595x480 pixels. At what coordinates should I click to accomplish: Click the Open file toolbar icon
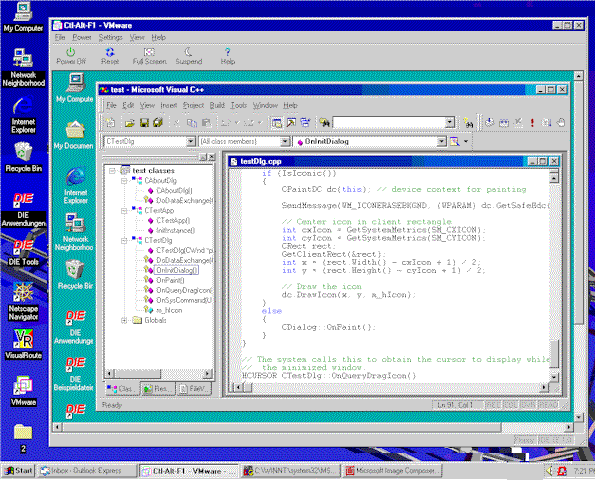click(x=129, y=123)
